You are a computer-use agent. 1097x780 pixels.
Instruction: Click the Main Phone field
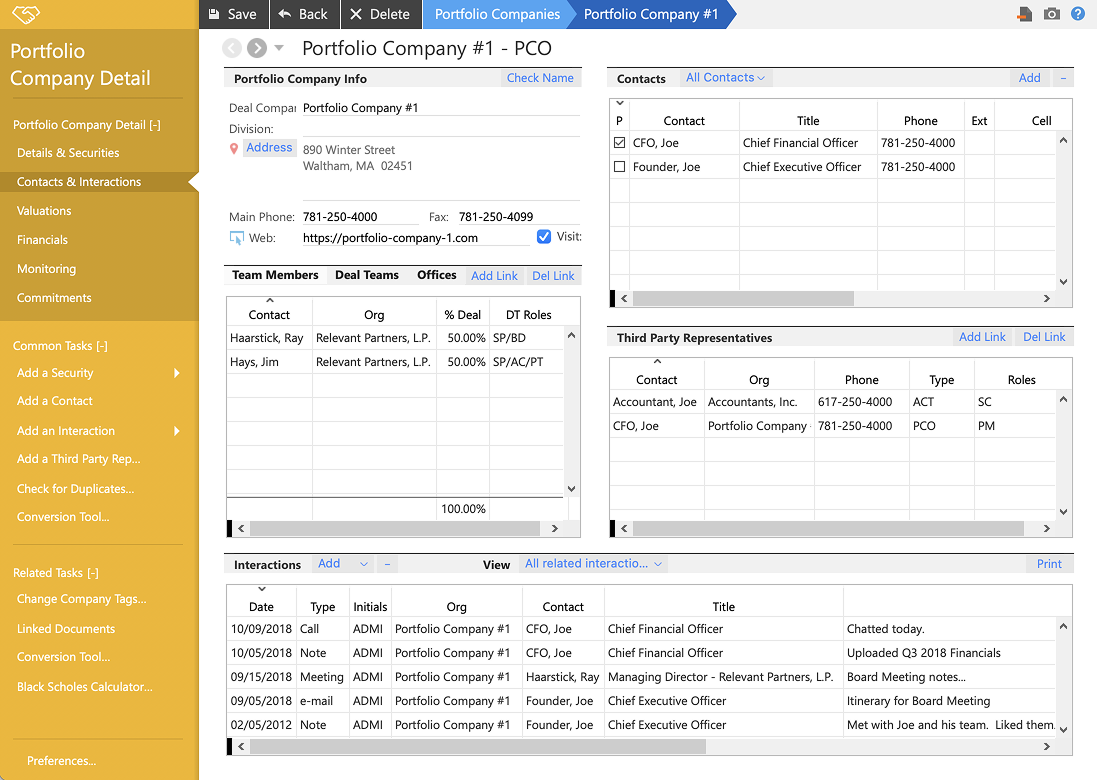tap(360, 217)
